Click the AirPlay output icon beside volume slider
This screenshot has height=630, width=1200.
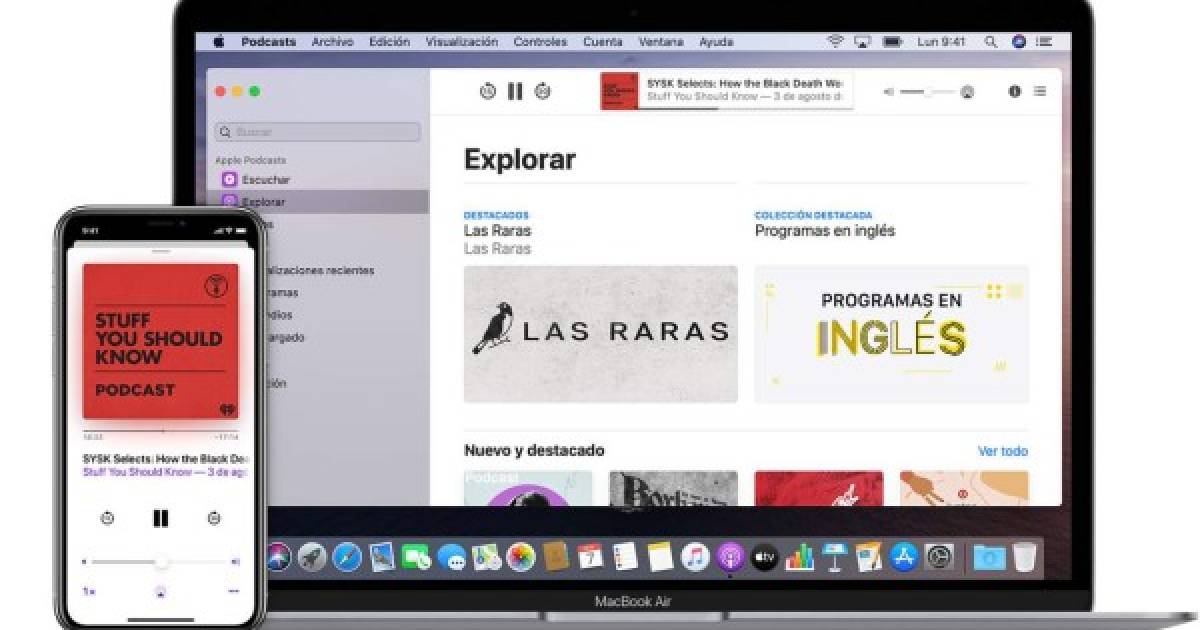967,92
